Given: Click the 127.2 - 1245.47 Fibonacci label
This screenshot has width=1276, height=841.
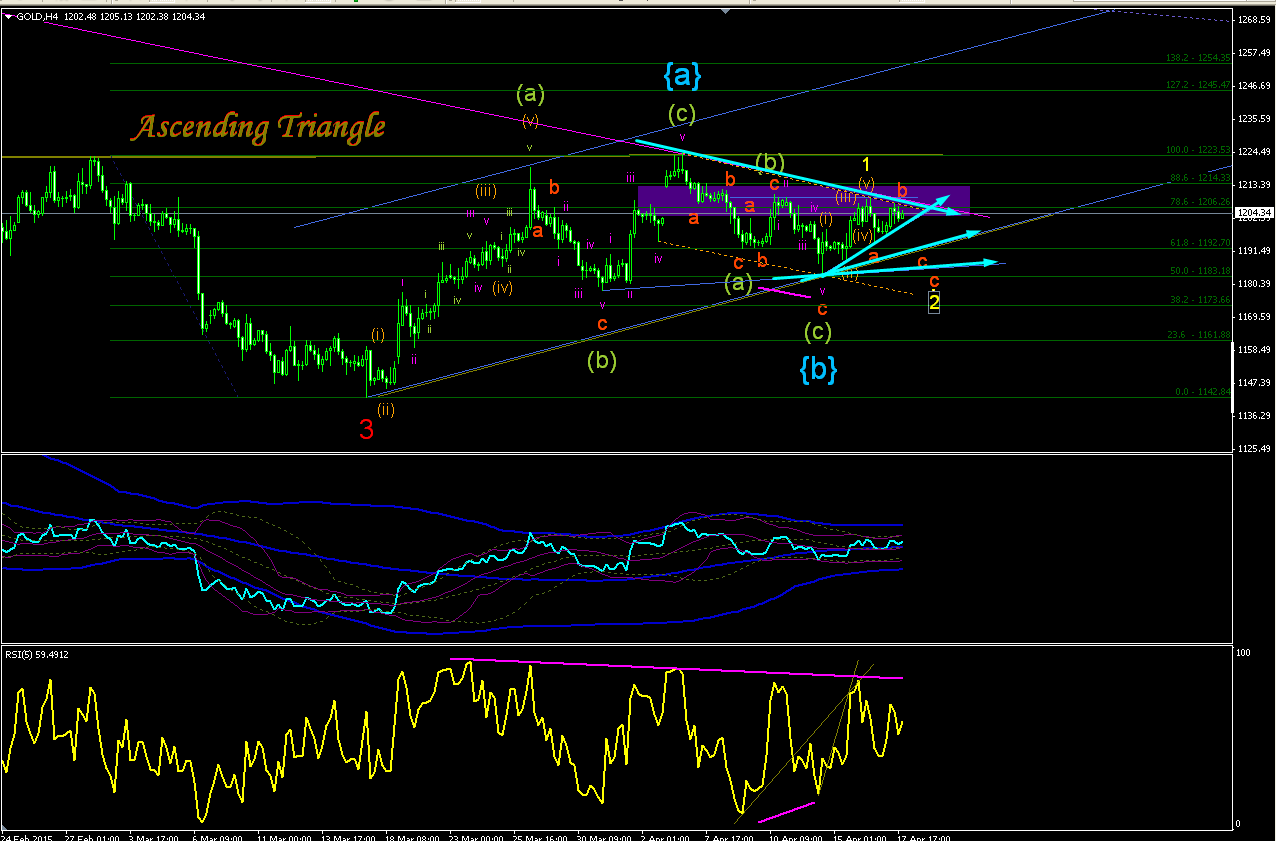Looking at the screenshot, I should 1199,85.
